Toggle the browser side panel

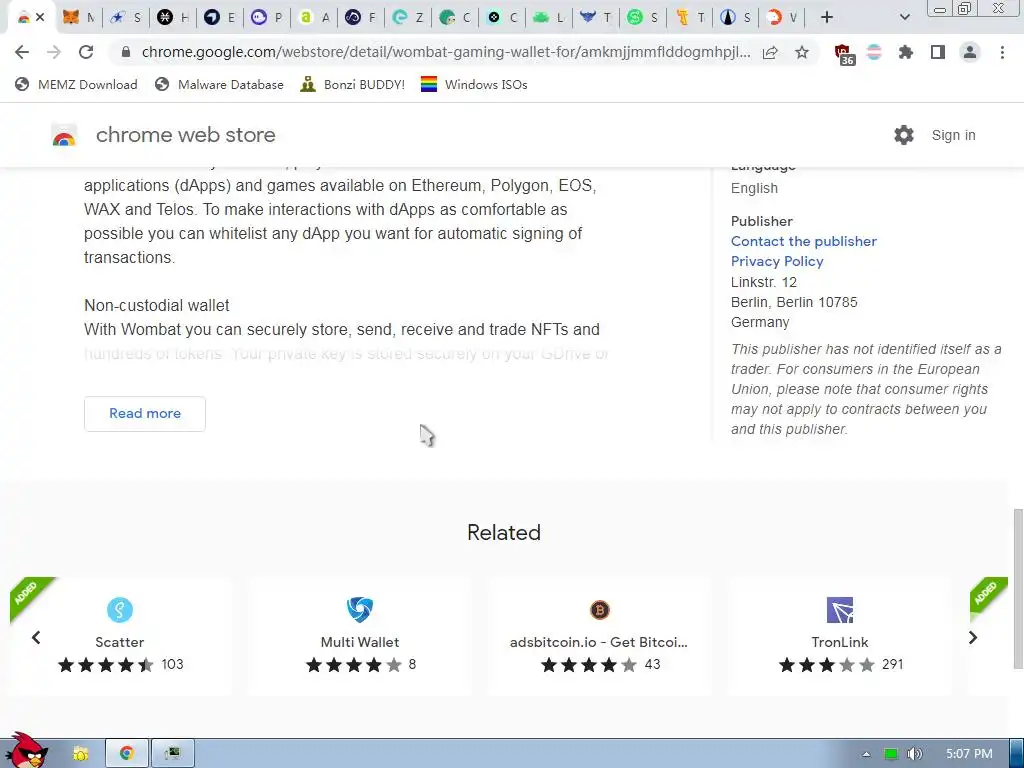click(938, 52)
